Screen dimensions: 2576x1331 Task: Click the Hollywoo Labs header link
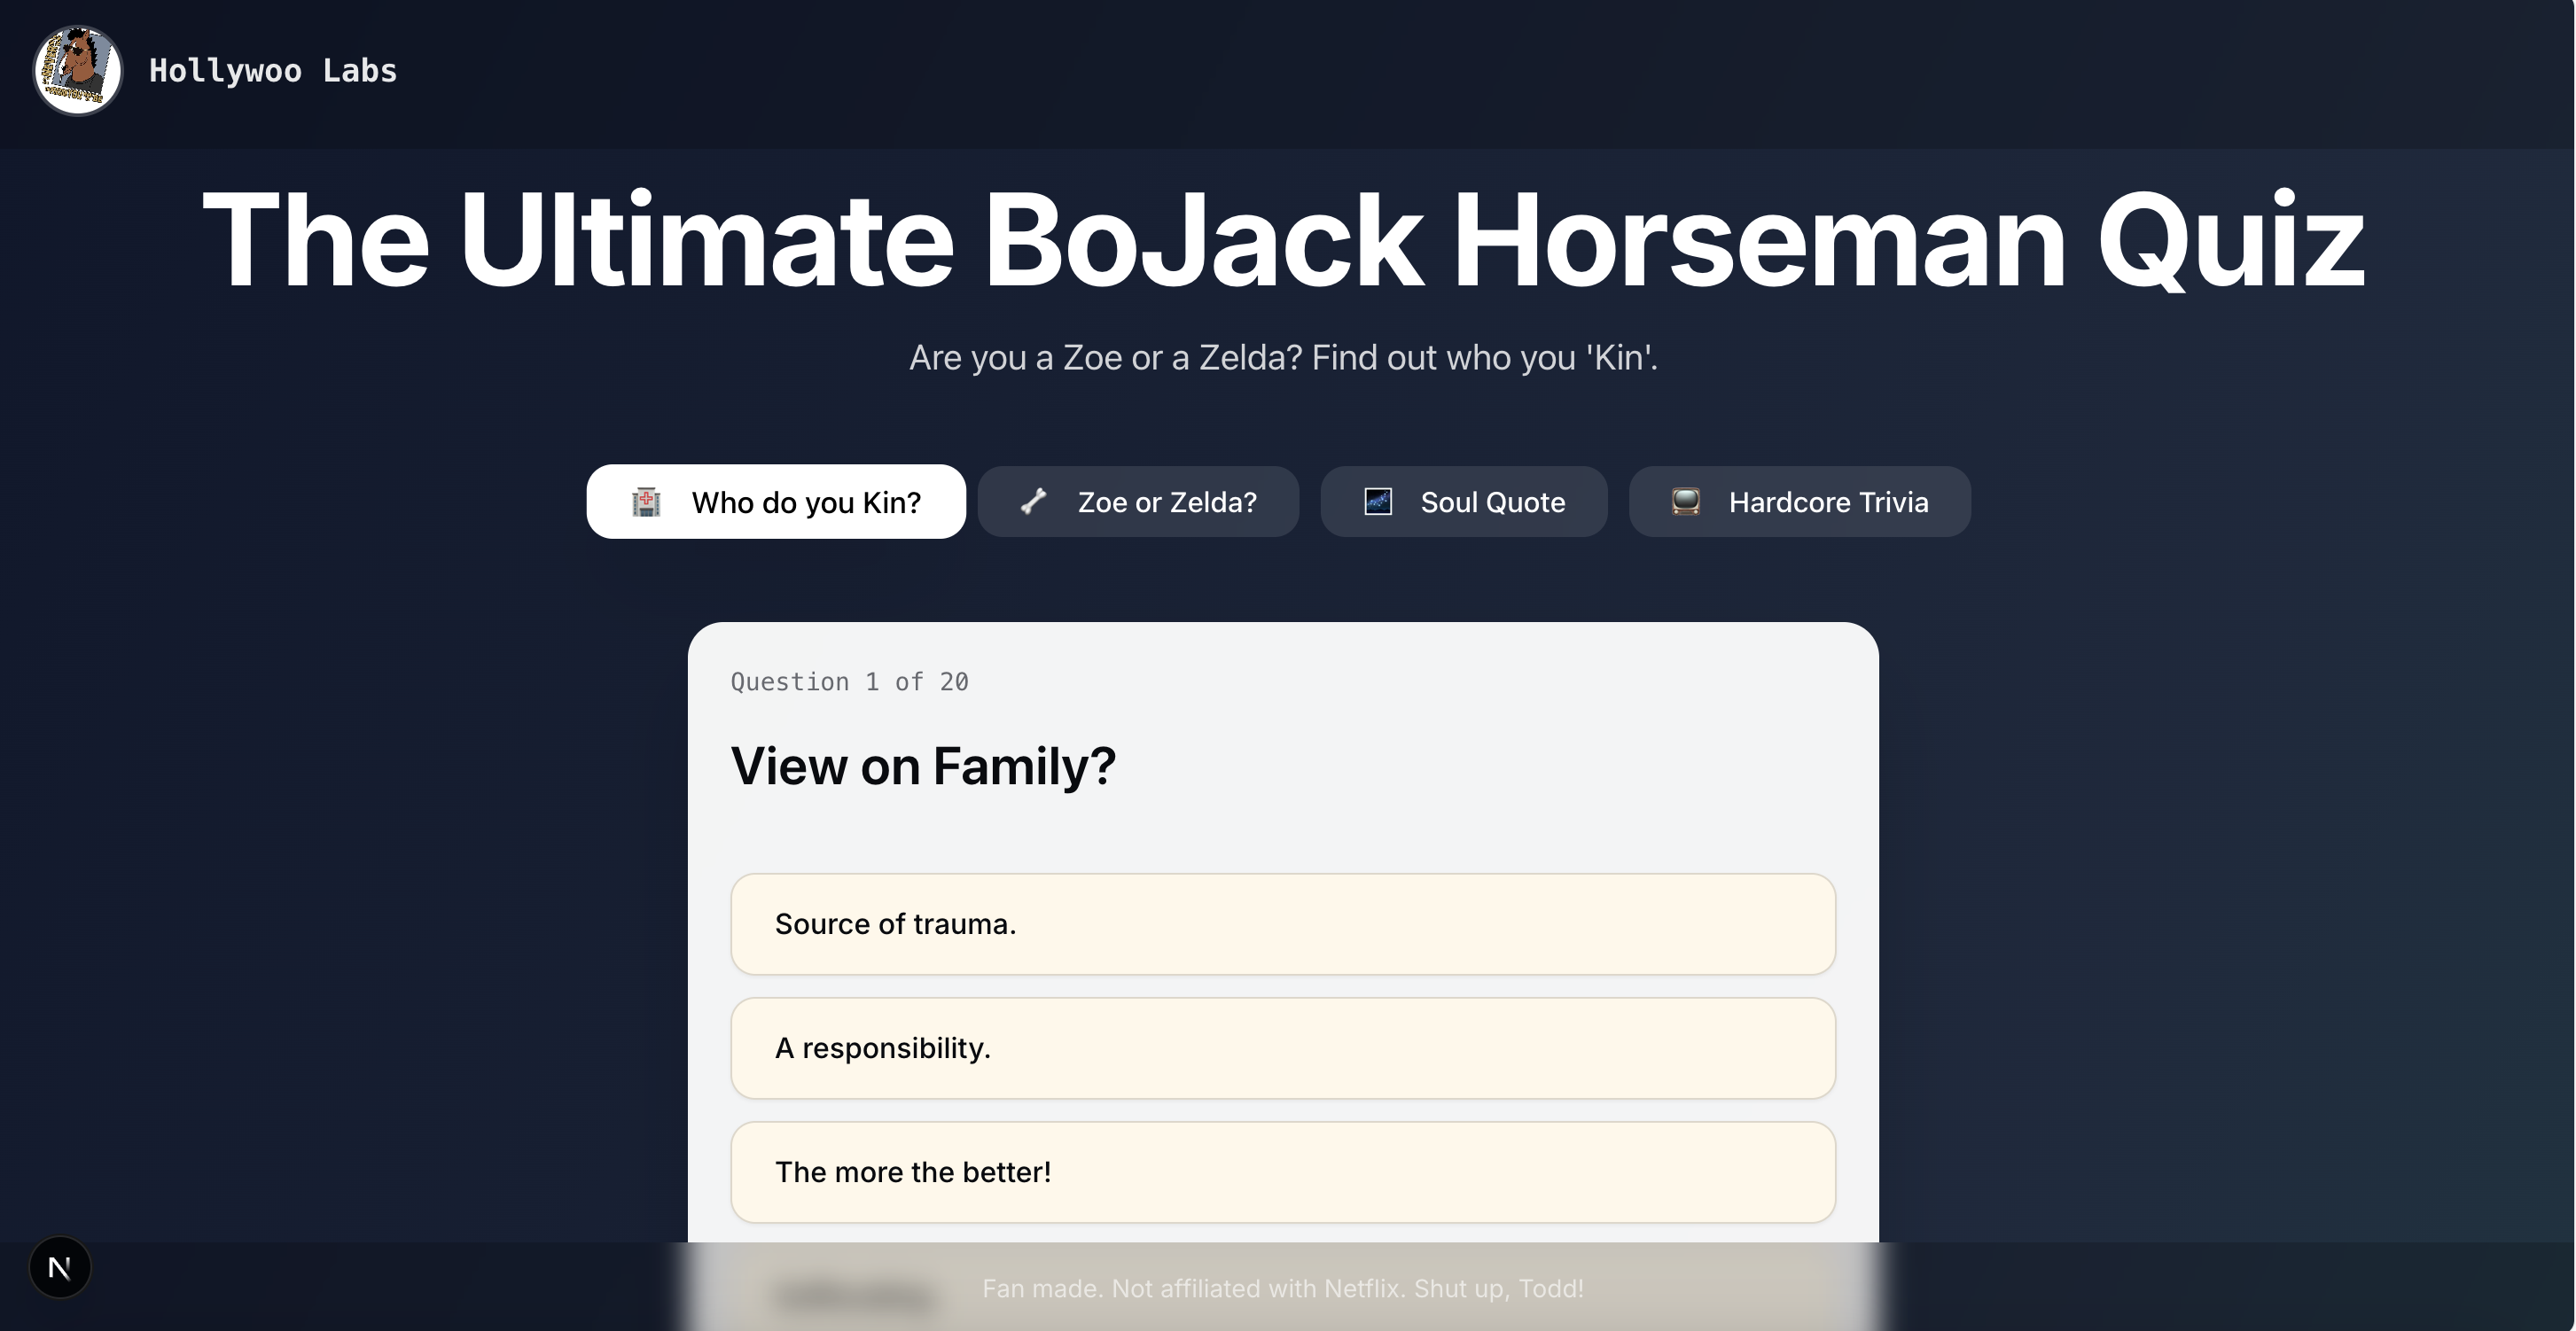tap(272, 70)
